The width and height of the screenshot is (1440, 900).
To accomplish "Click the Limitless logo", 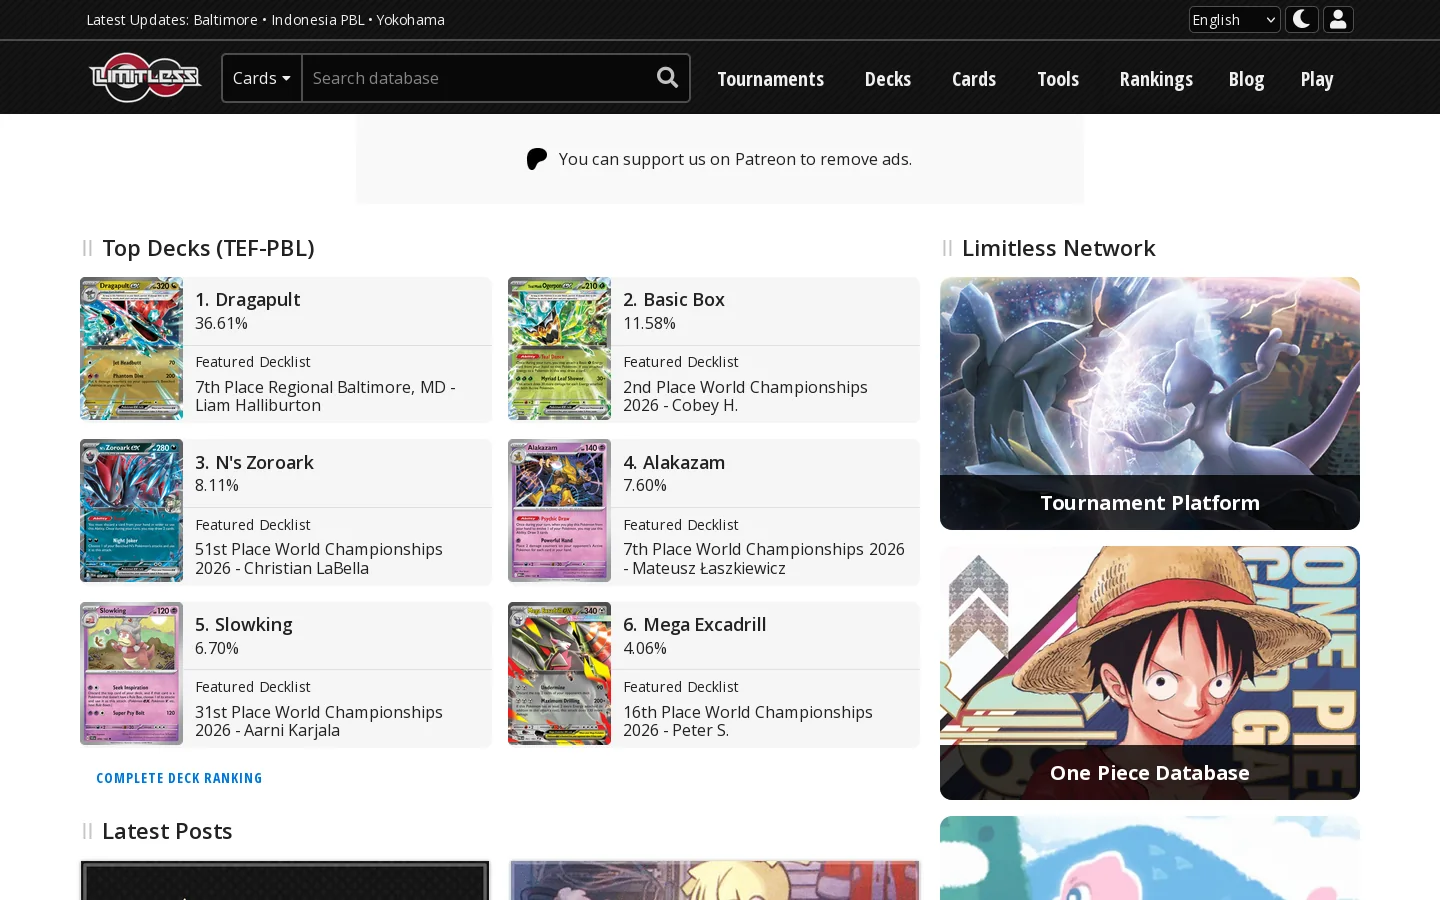I will 145,78.
